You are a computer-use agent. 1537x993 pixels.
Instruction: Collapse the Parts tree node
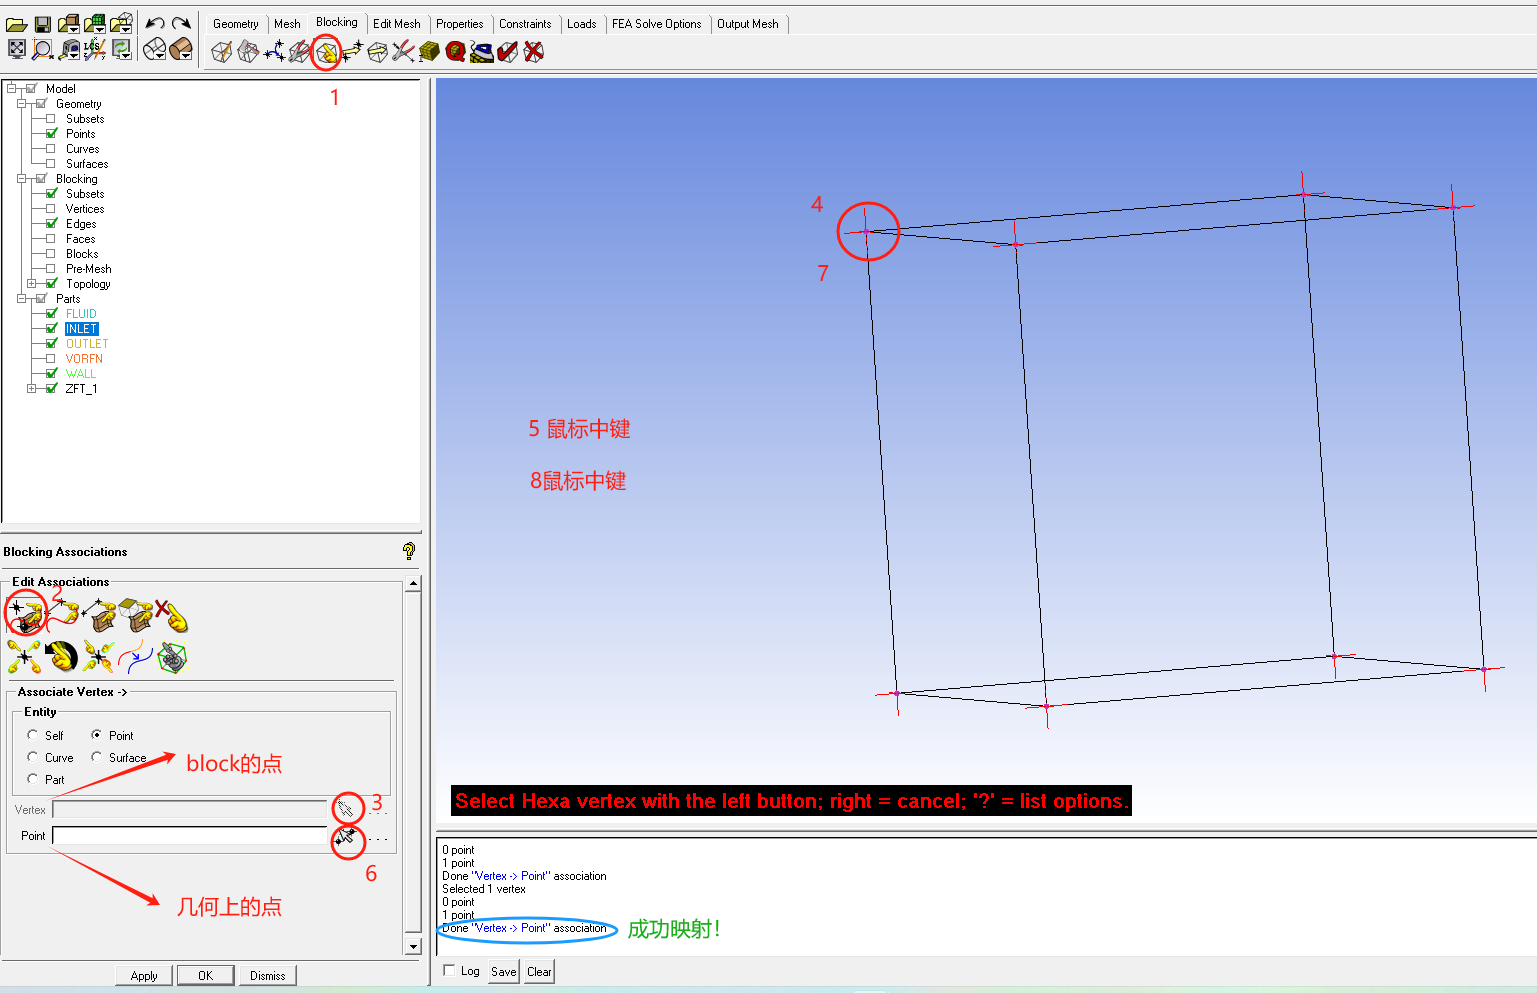[21, 298]
